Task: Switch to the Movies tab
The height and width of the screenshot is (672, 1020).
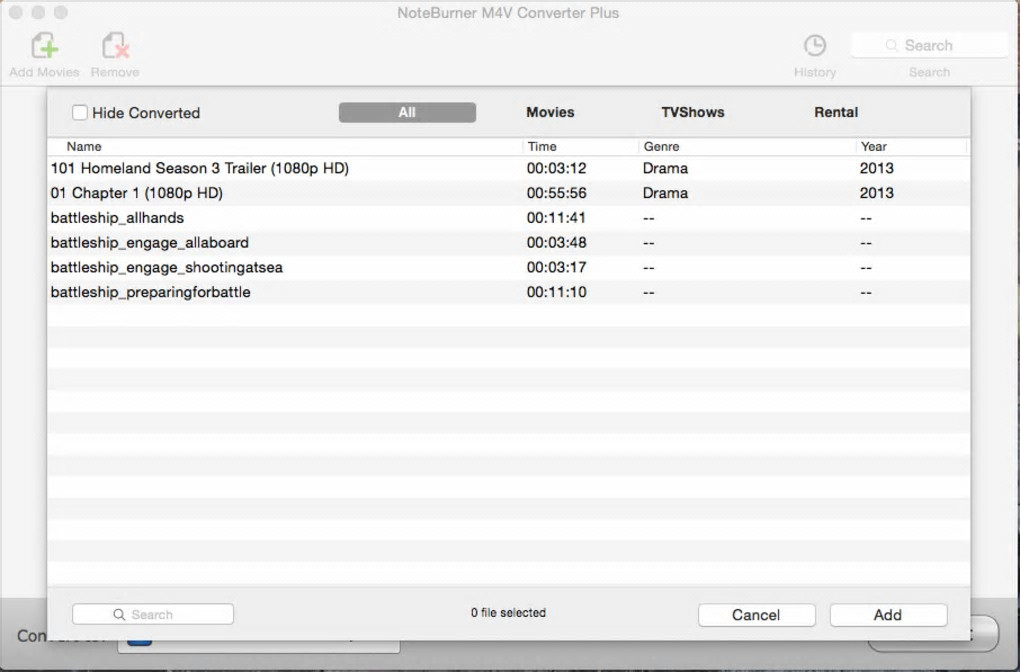Action: click(x=550, y=112)
